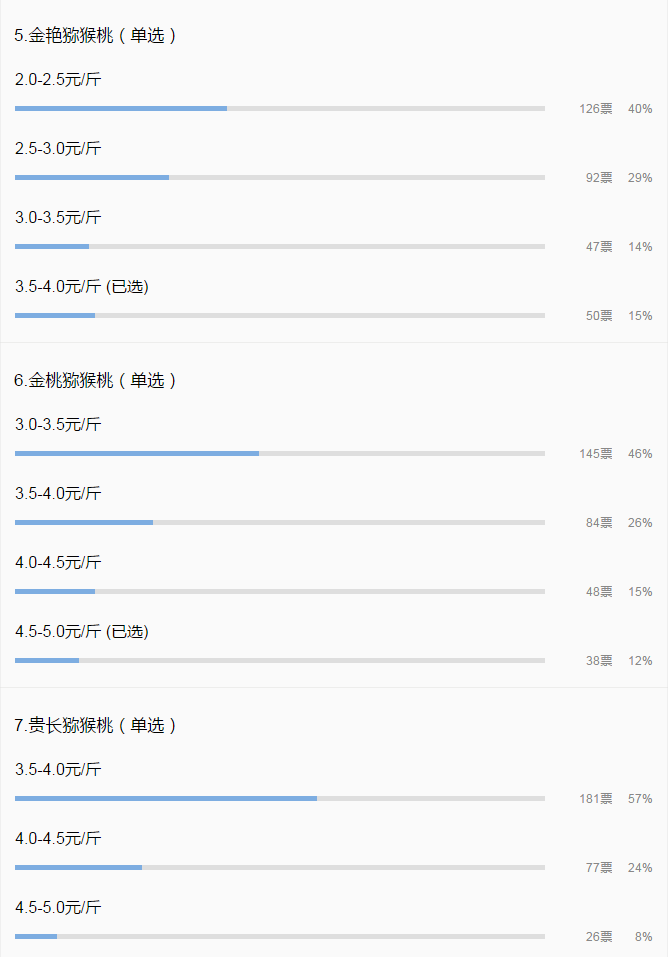Choose 4.0-4.5元/斤 under 贵长猕猴桃
Screen dimensions: 668x957
(x=58, y=838)
